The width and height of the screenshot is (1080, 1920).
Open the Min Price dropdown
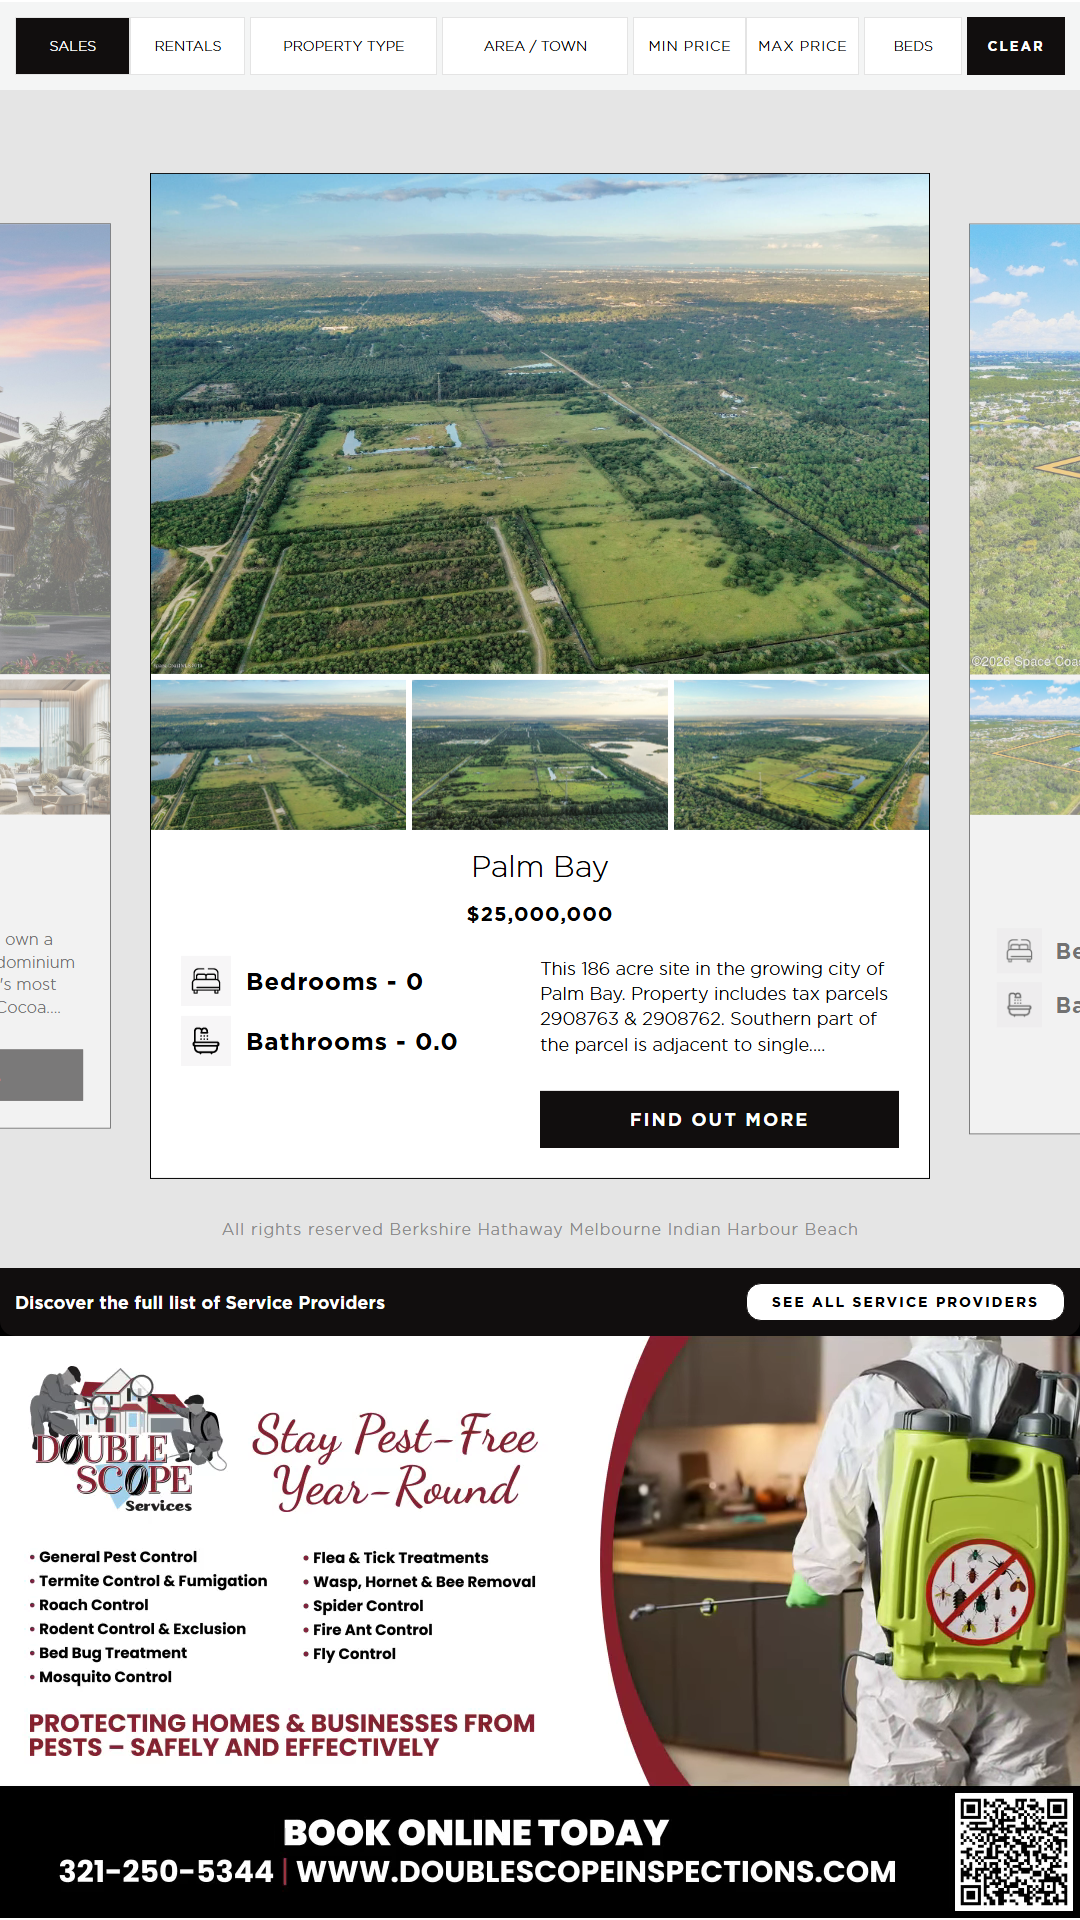coord(689,46)
